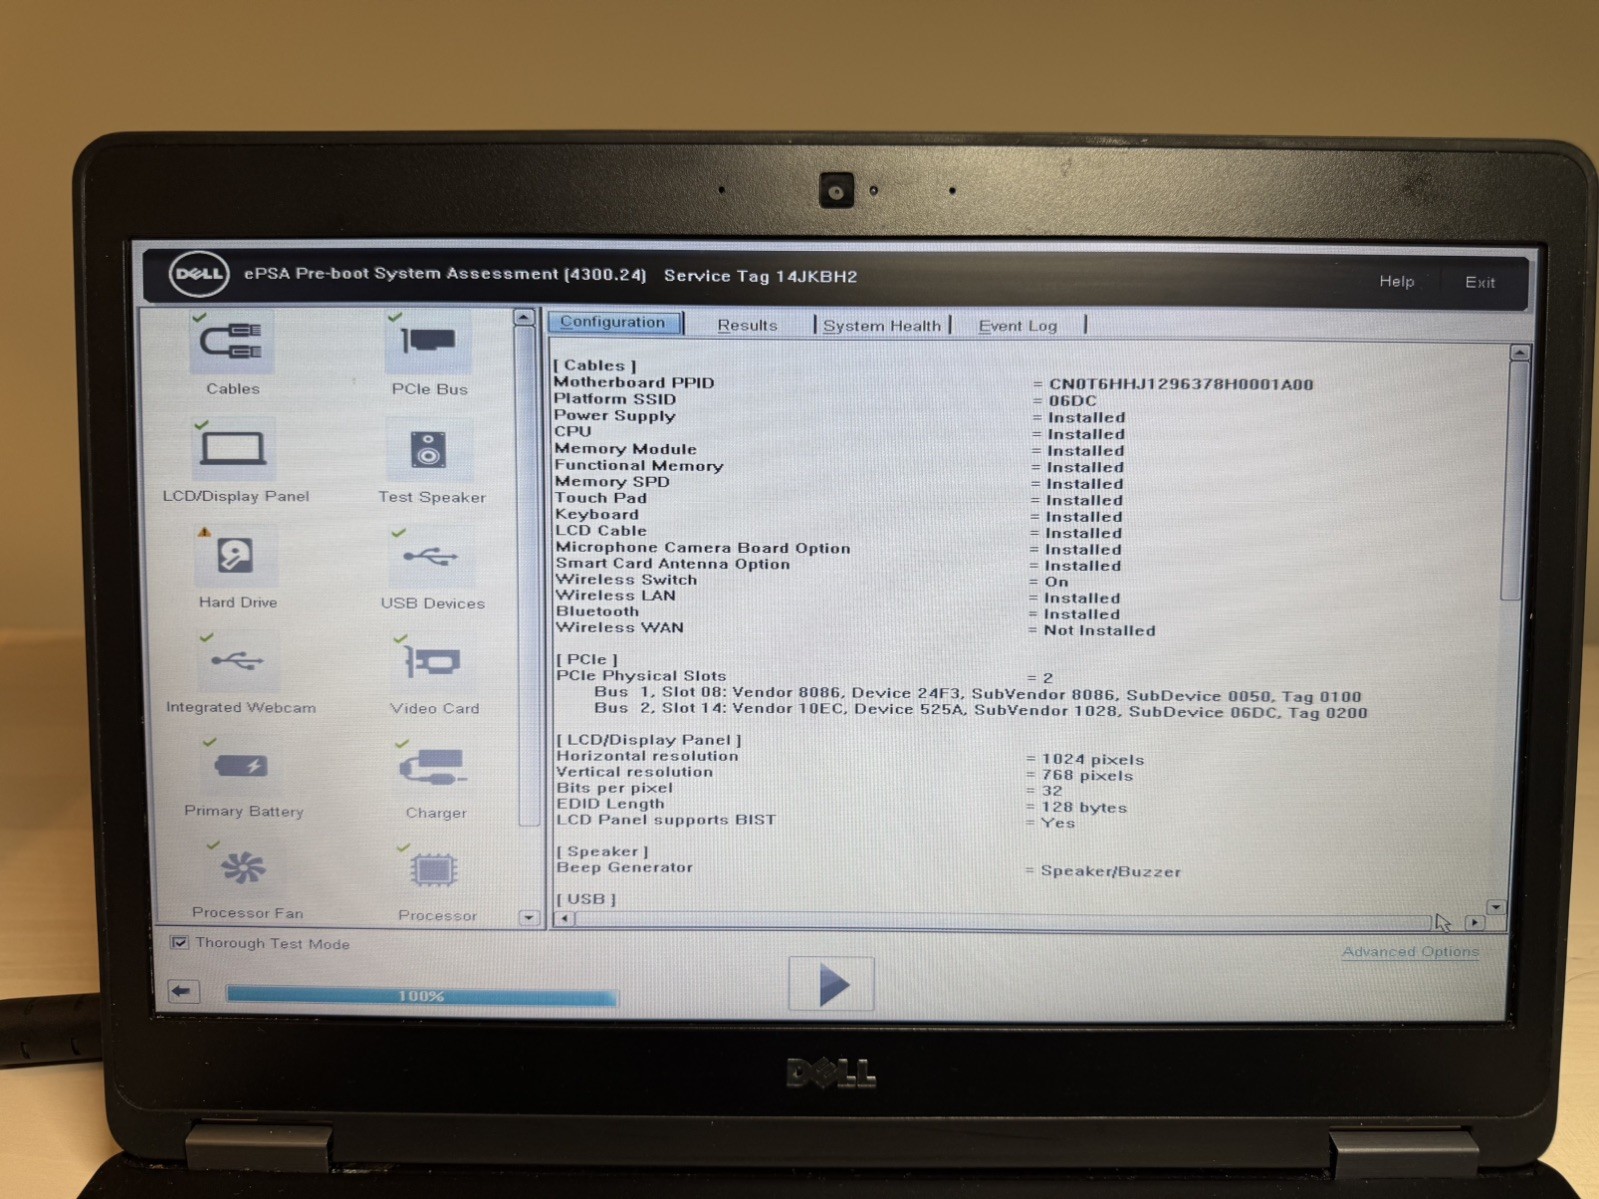
Task: Click the 'Bus 2, Slot 14' entry
Action: tap(980, 711)
